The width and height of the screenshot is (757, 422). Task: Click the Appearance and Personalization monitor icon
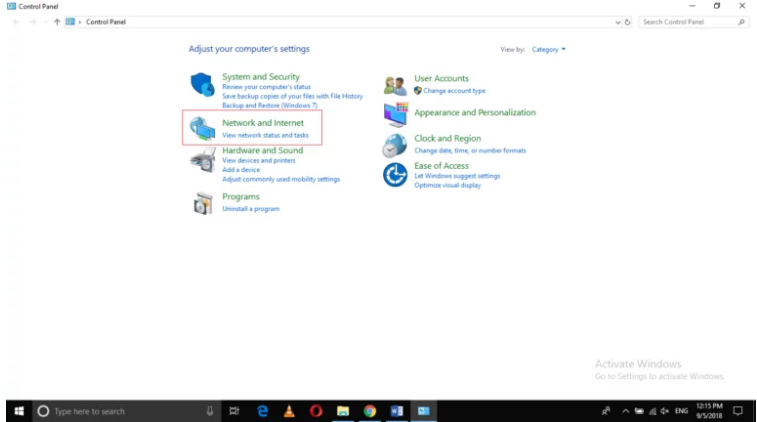(396, 113)
